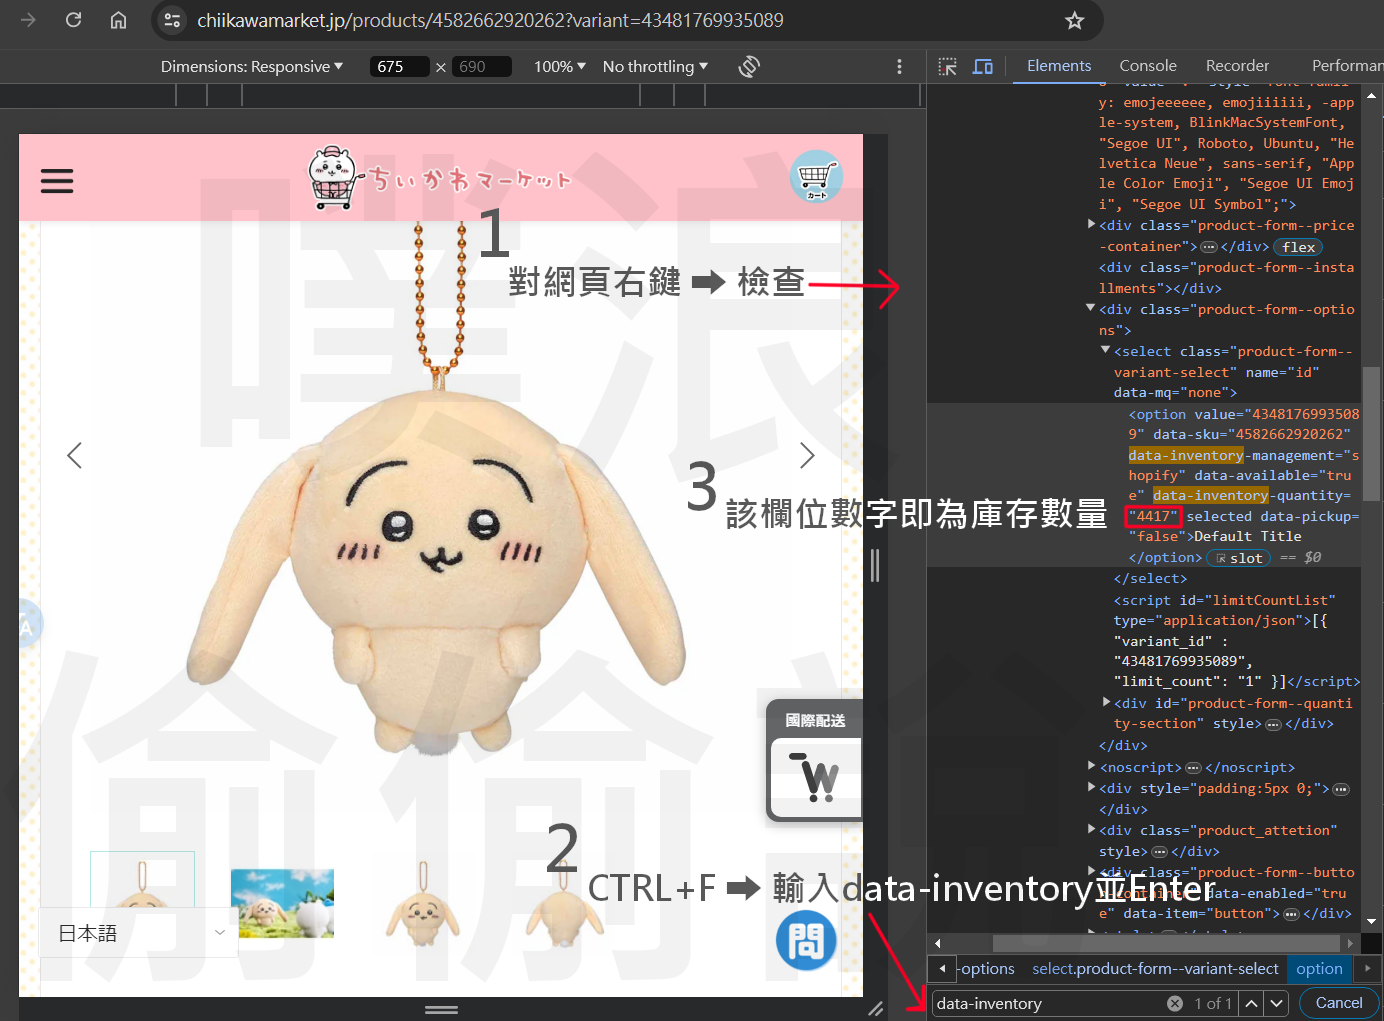This screenshot has height=1021, width=1384.
Task: Switch to the Recorder tab
Action: pyautogui.click(x=1237, y=66)
